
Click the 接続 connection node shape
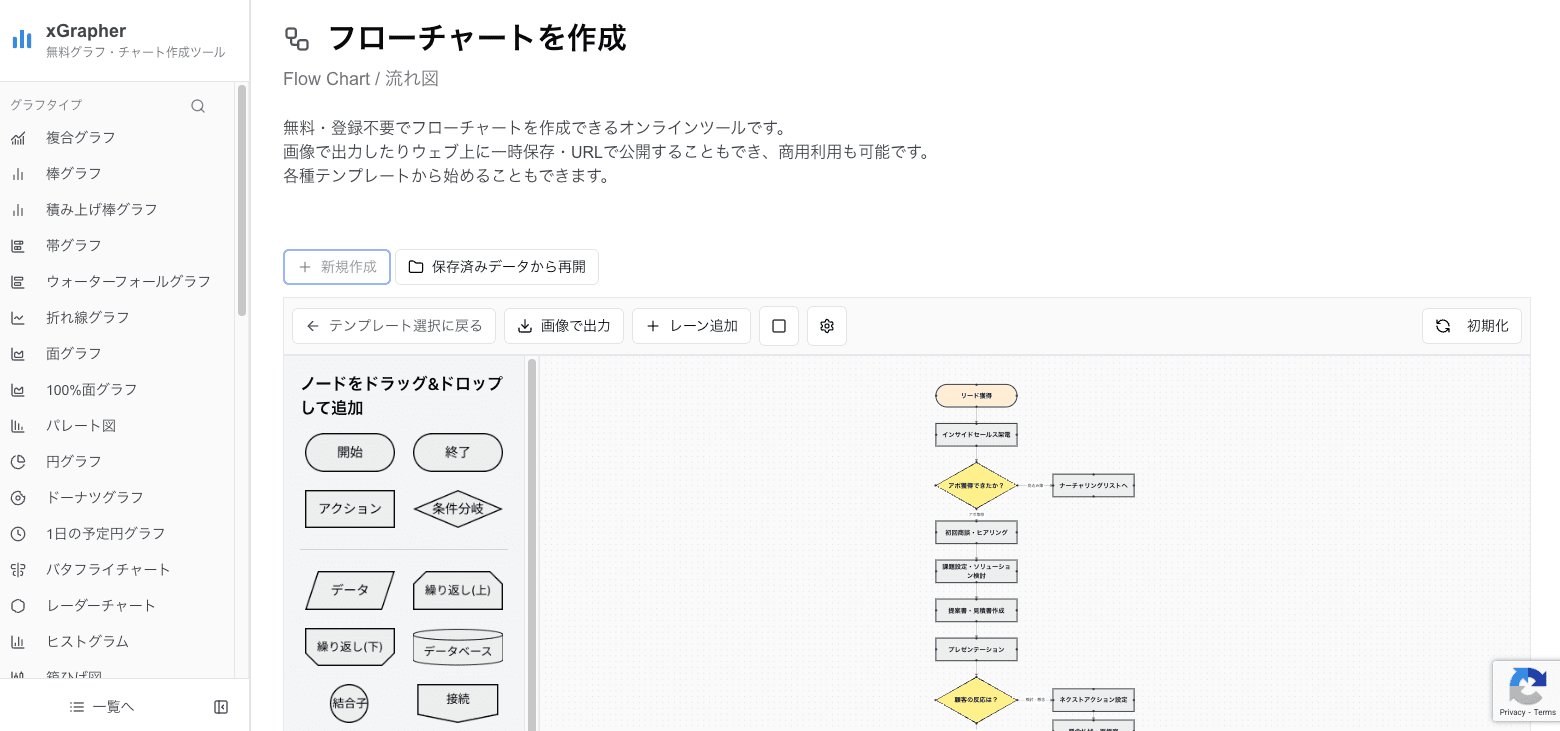457,700
